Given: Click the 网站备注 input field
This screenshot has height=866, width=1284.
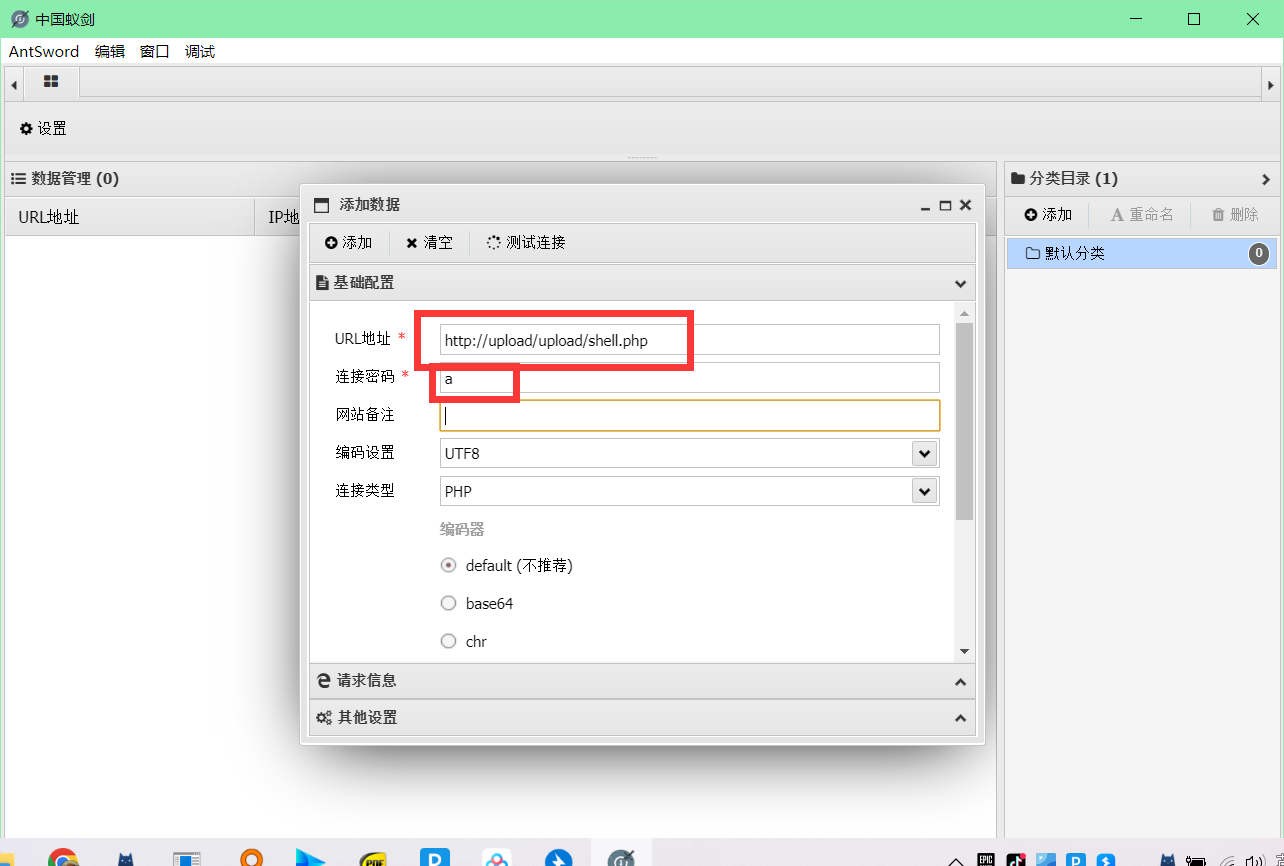Looking at the screenshot, I should click(x=689, y=416).
